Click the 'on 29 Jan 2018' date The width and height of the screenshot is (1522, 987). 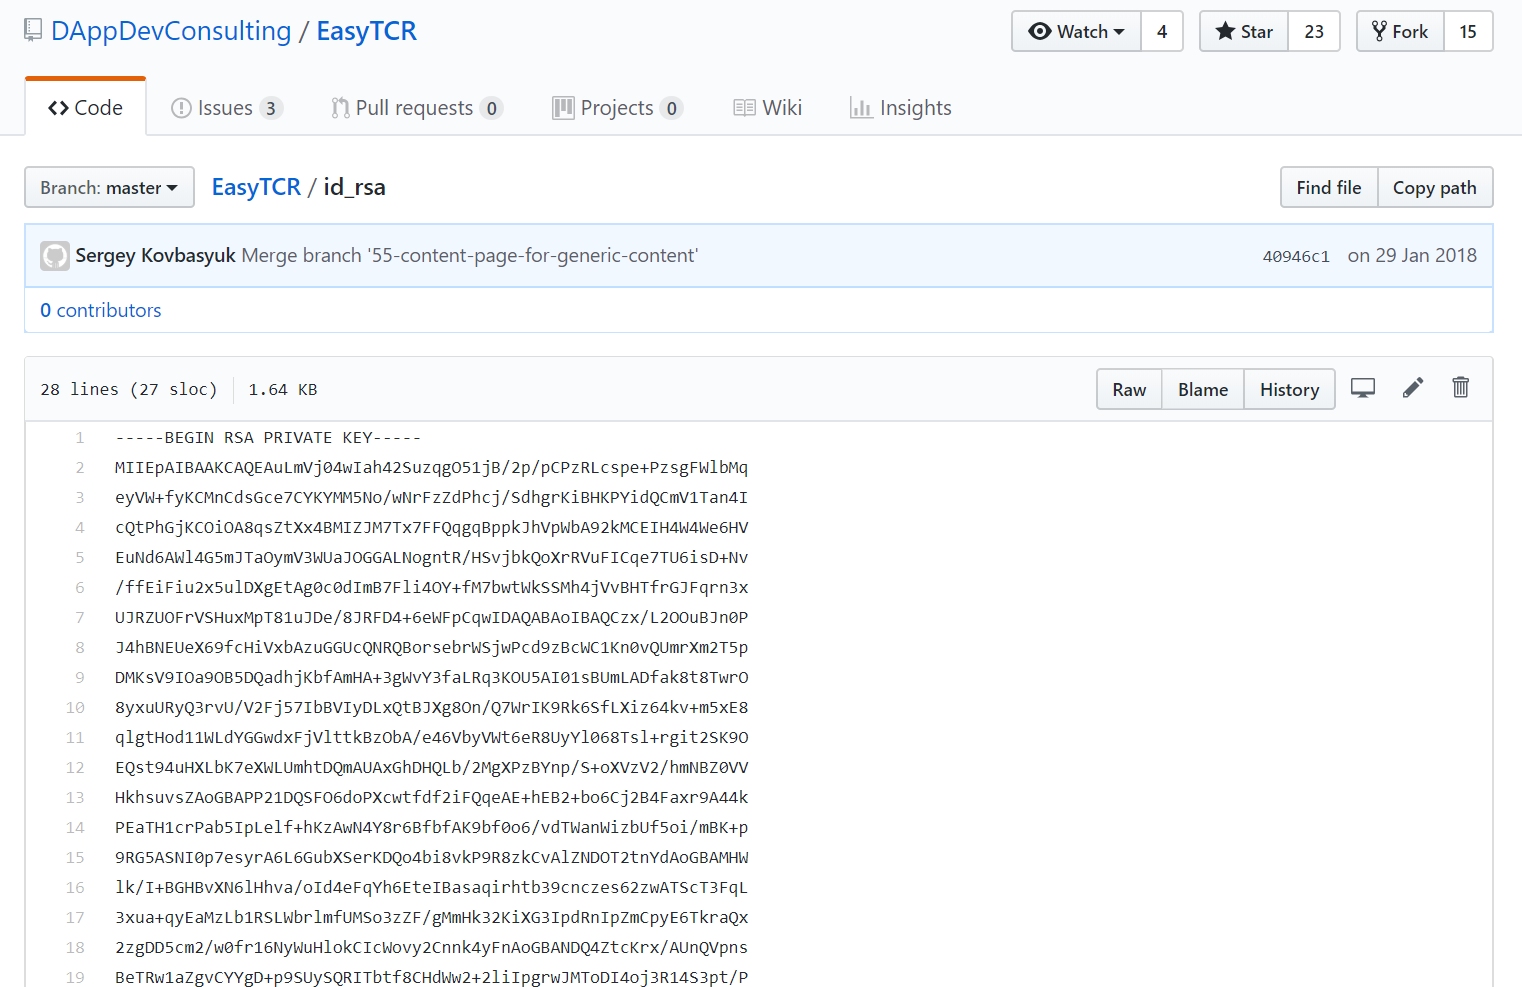1412,255
